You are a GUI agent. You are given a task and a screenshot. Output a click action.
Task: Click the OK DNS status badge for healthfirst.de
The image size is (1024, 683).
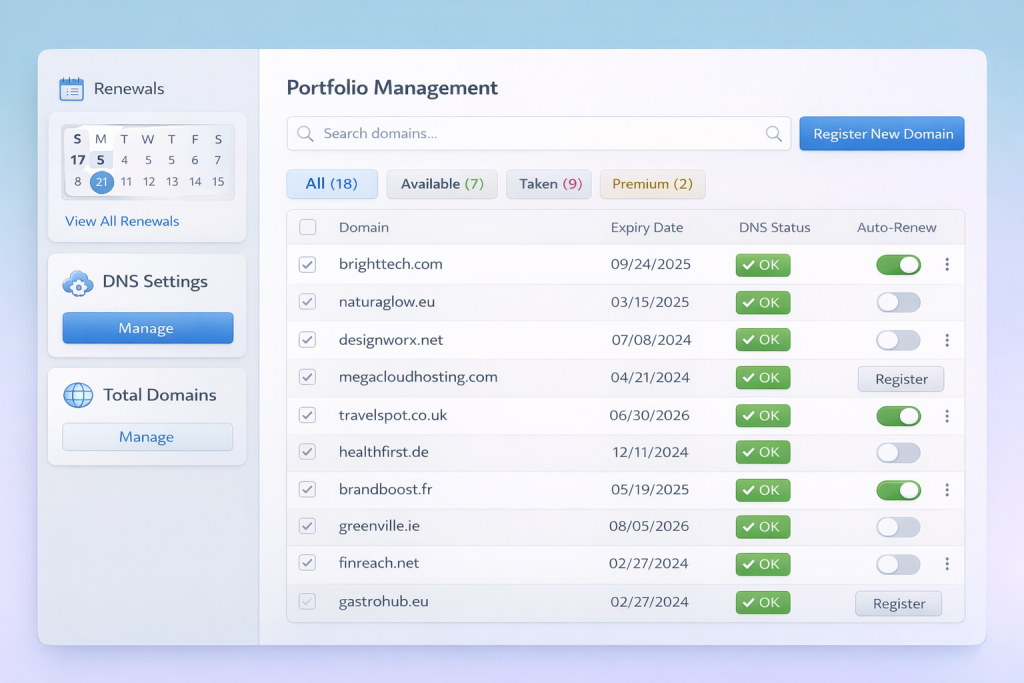(x=763, y=452)
